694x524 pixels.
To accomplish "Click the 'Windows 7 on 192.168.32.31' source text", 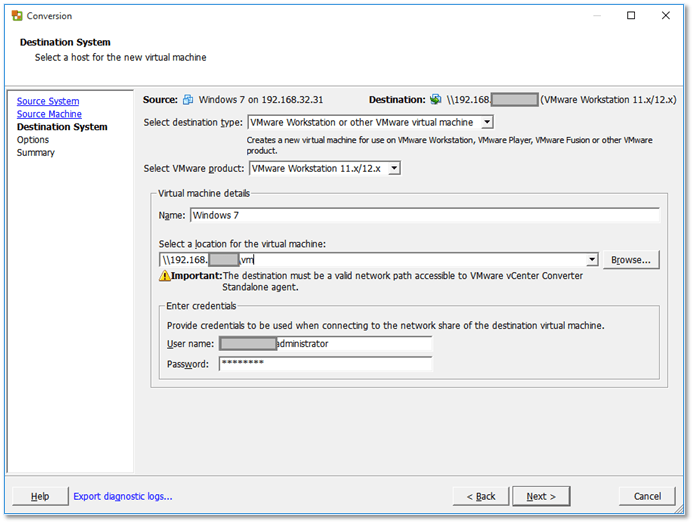I will pyautogui.click(x=261, y=100).
